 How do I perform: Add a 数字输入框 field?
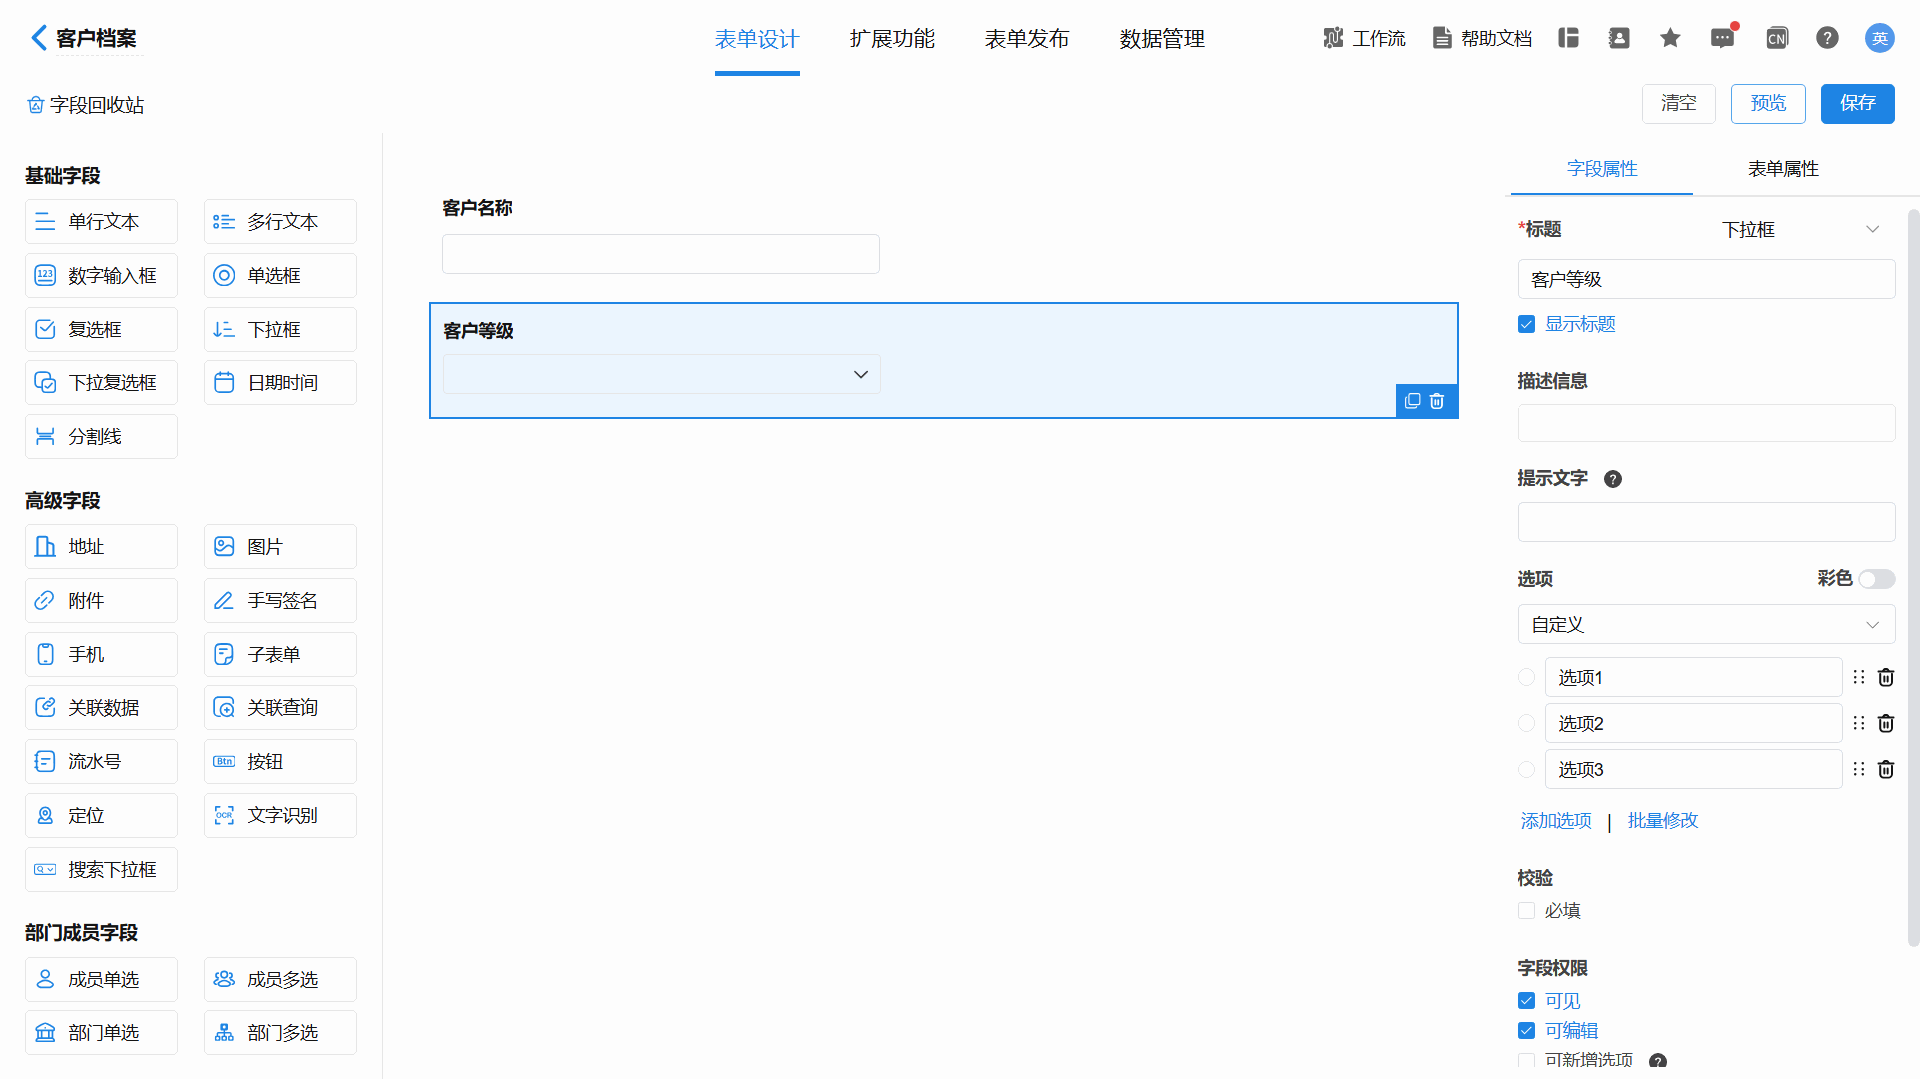(101, 275)
